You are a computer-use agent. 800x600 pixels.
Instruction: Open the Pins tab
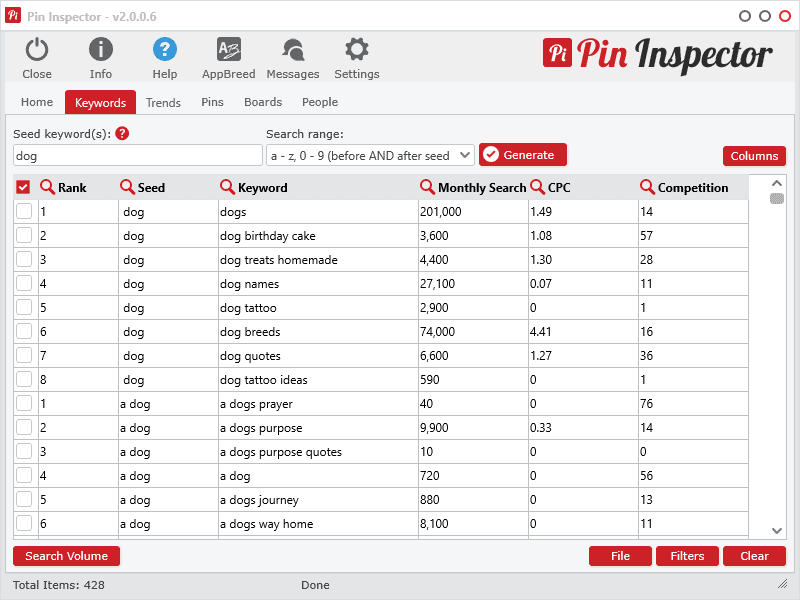pos(212,102)
